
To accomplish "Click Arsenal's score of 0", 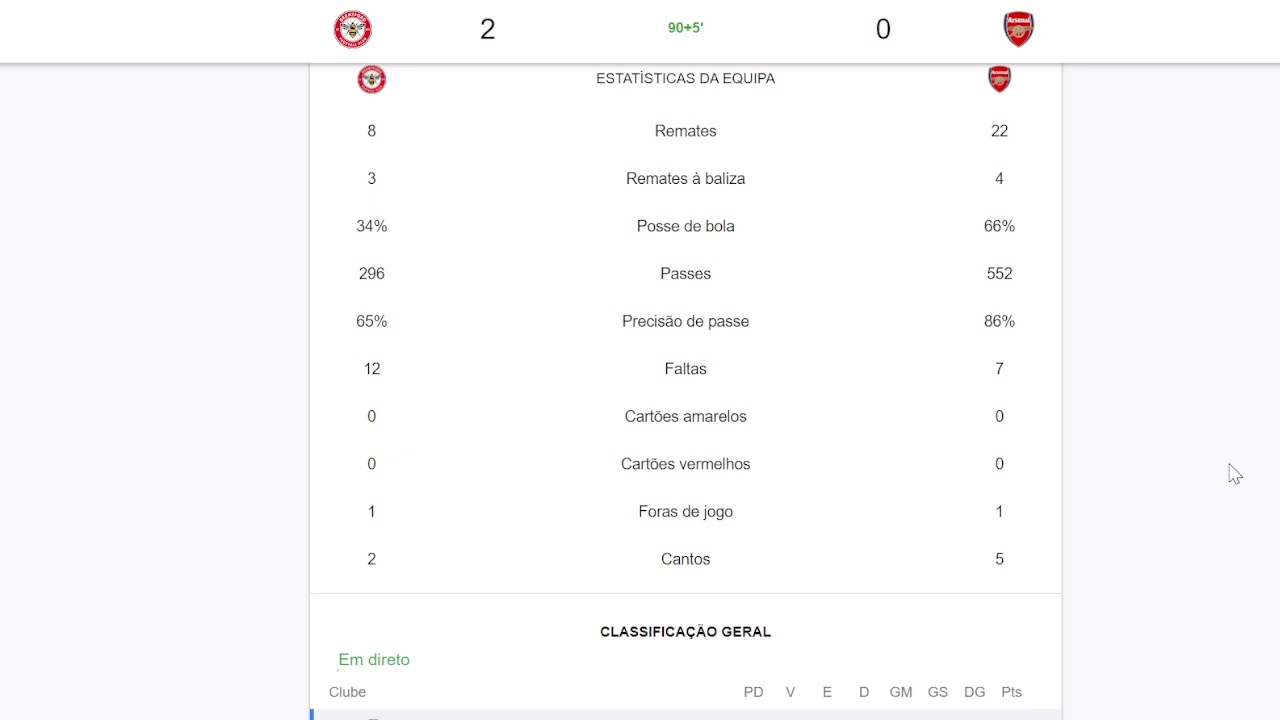I will [883, 29].
